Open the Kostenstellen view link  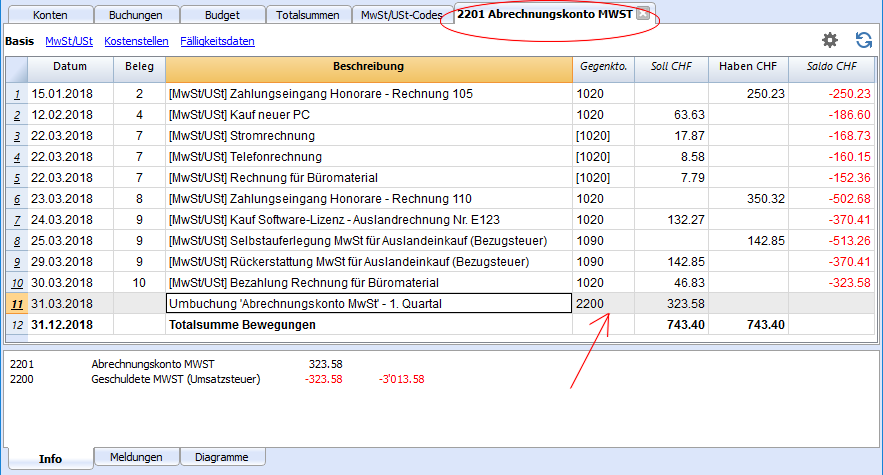pyautogui.click(x=136, y=41)
